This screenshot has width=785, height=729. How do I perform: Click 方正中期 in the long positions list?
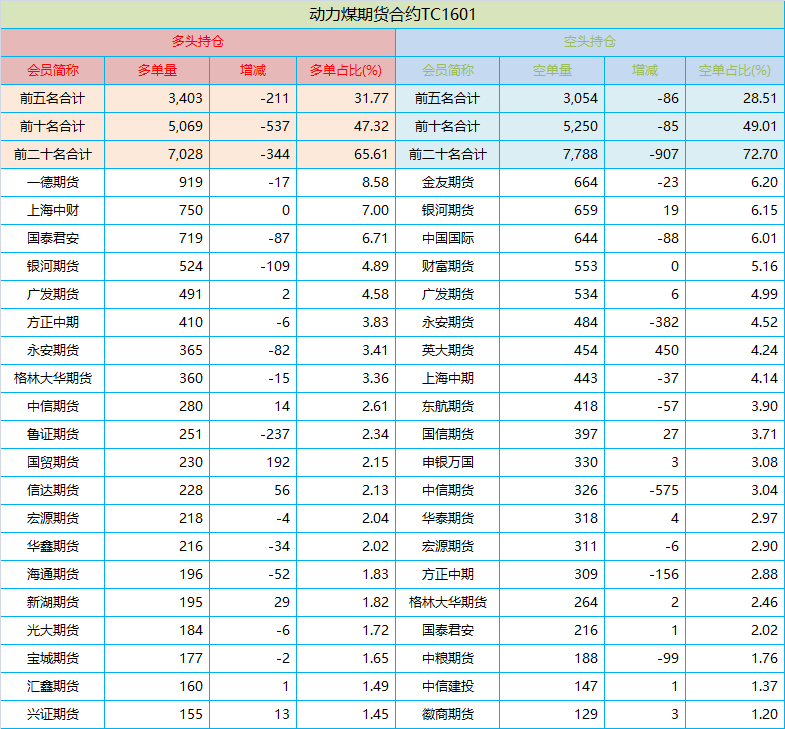tap(53, 322)
